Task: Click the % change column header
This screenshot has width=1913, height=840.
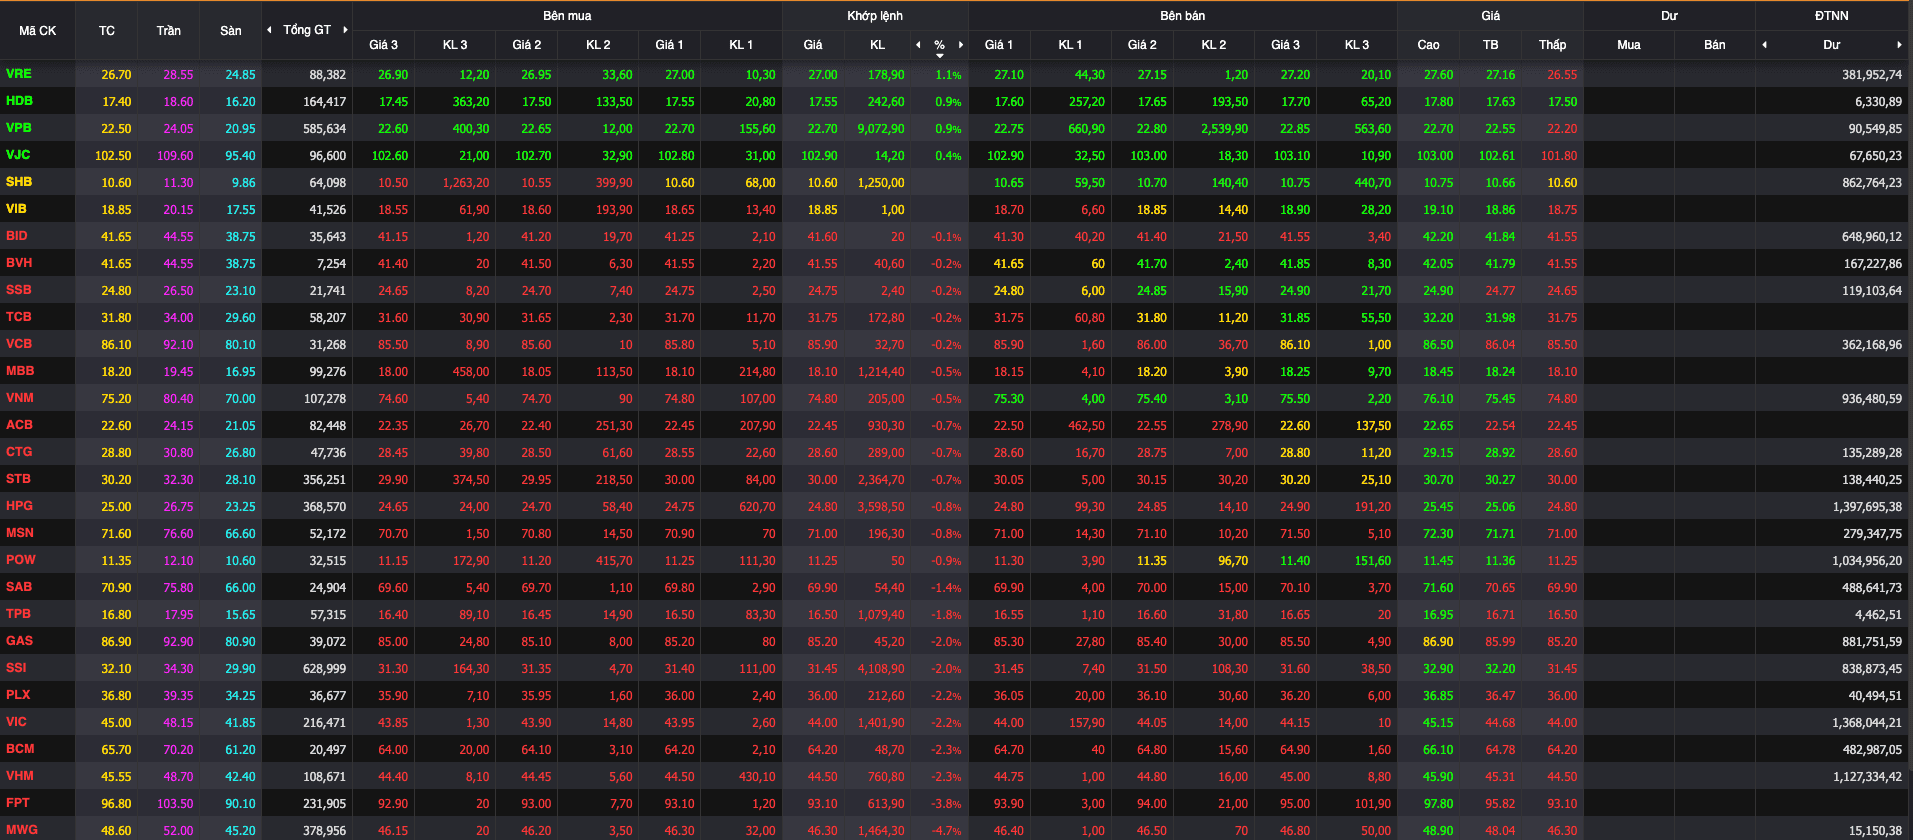Action: (940, 45)
